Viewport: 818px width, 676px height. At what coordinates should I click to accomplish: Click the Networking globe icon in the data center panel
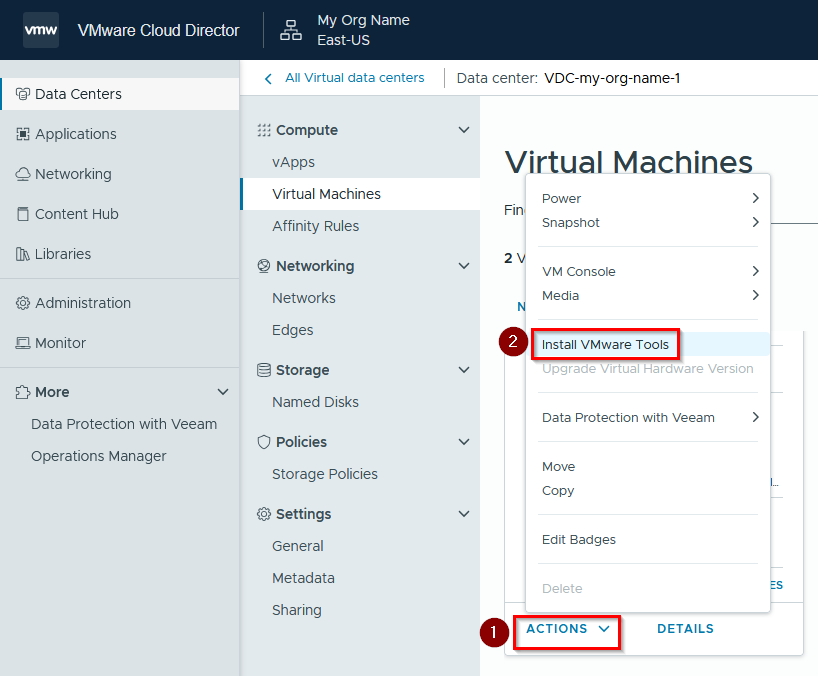264,266
